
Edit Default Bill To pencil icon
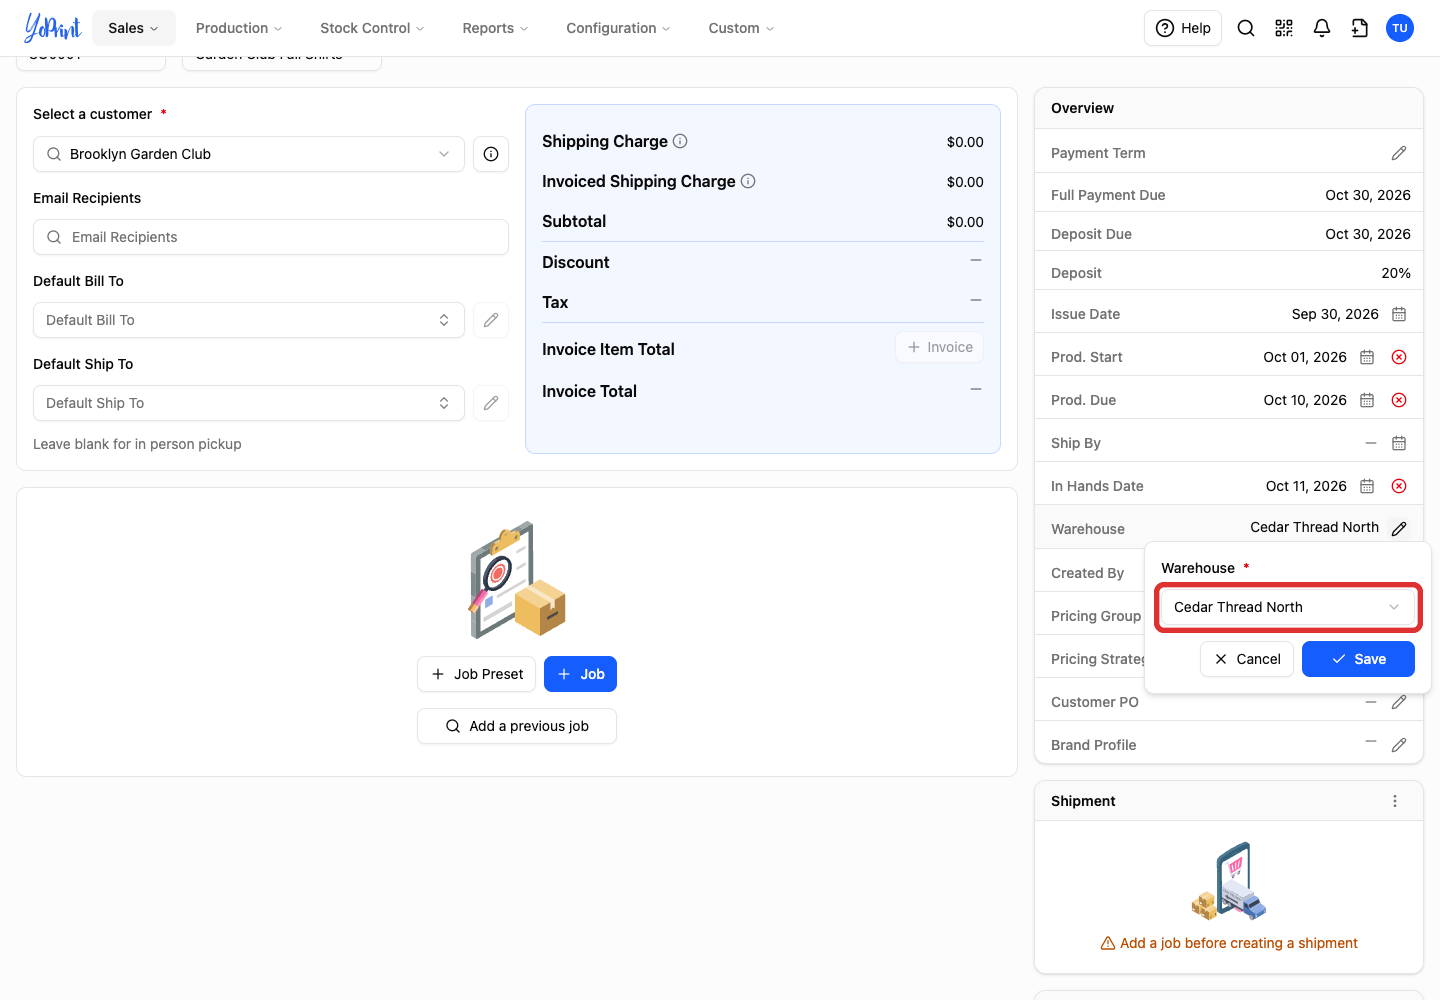[491, 320]
